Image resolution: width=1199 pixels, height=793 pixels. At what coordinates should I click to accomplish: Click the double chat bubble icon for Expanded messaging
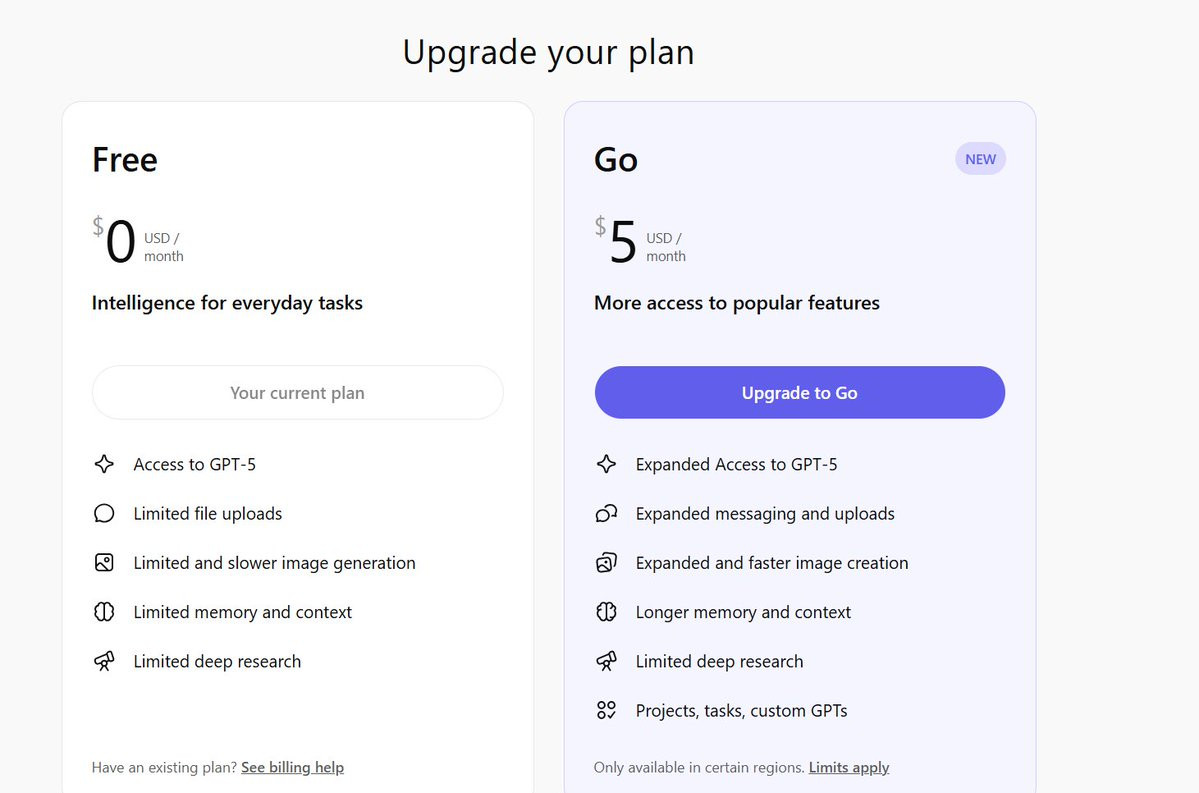click(606, 514)
